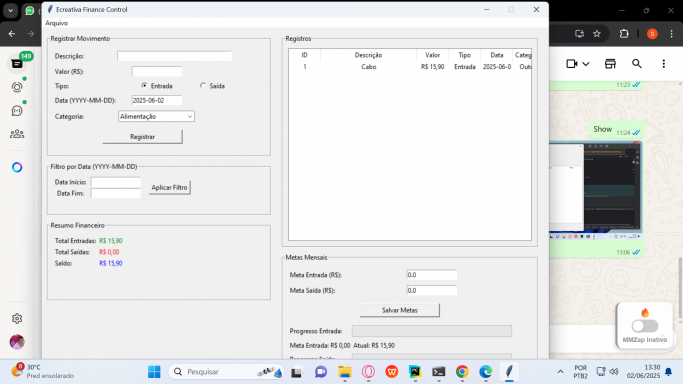Click the video call camera icon
This screenshot has width=683, height=384.
coord(571,64)
